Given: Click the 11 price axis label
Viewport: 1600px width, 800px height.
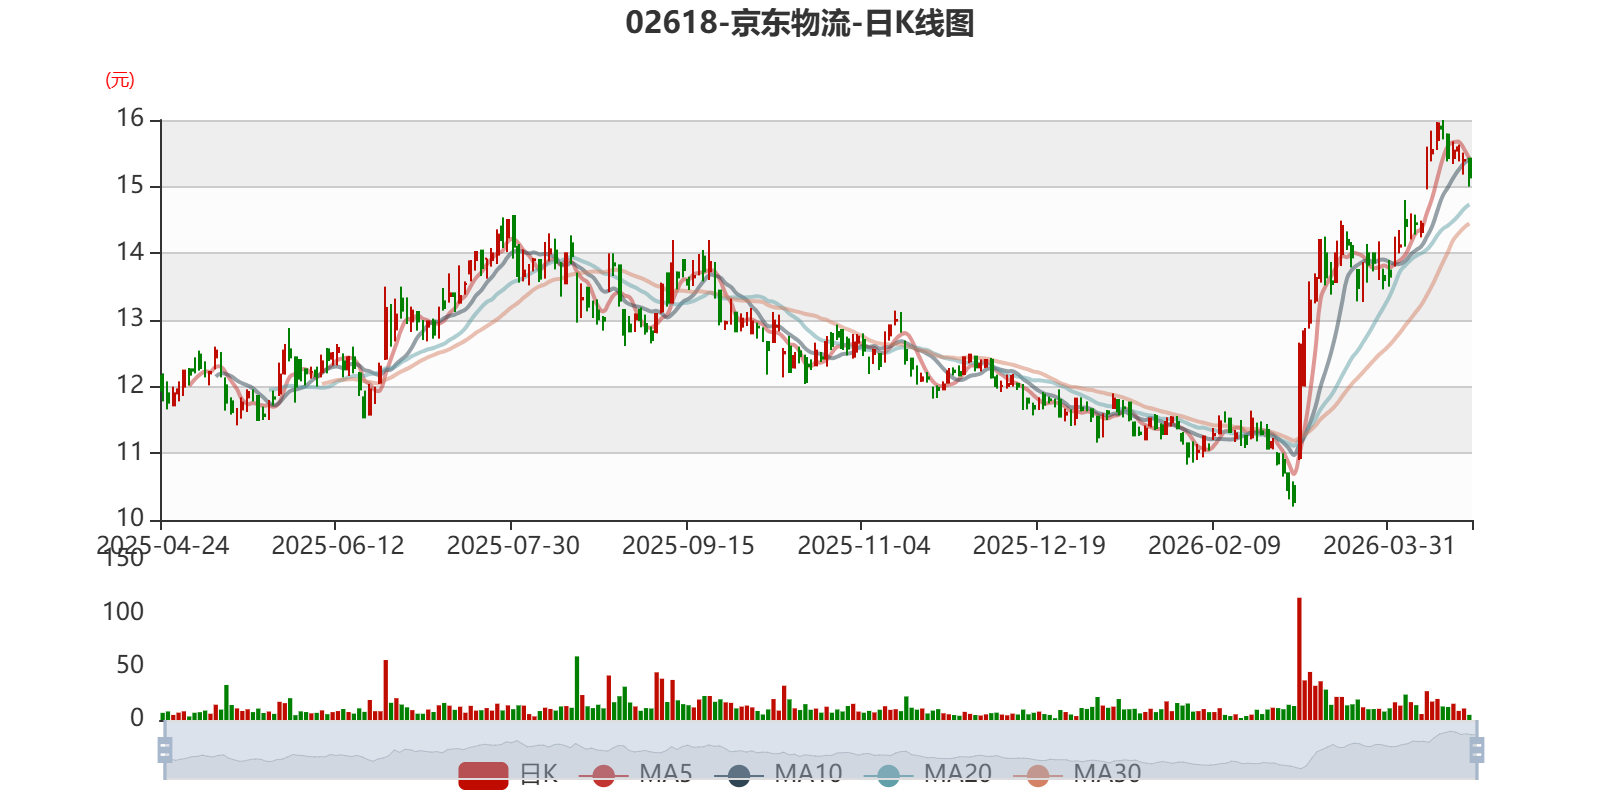Looking at the screenshot, I should 131,452.
